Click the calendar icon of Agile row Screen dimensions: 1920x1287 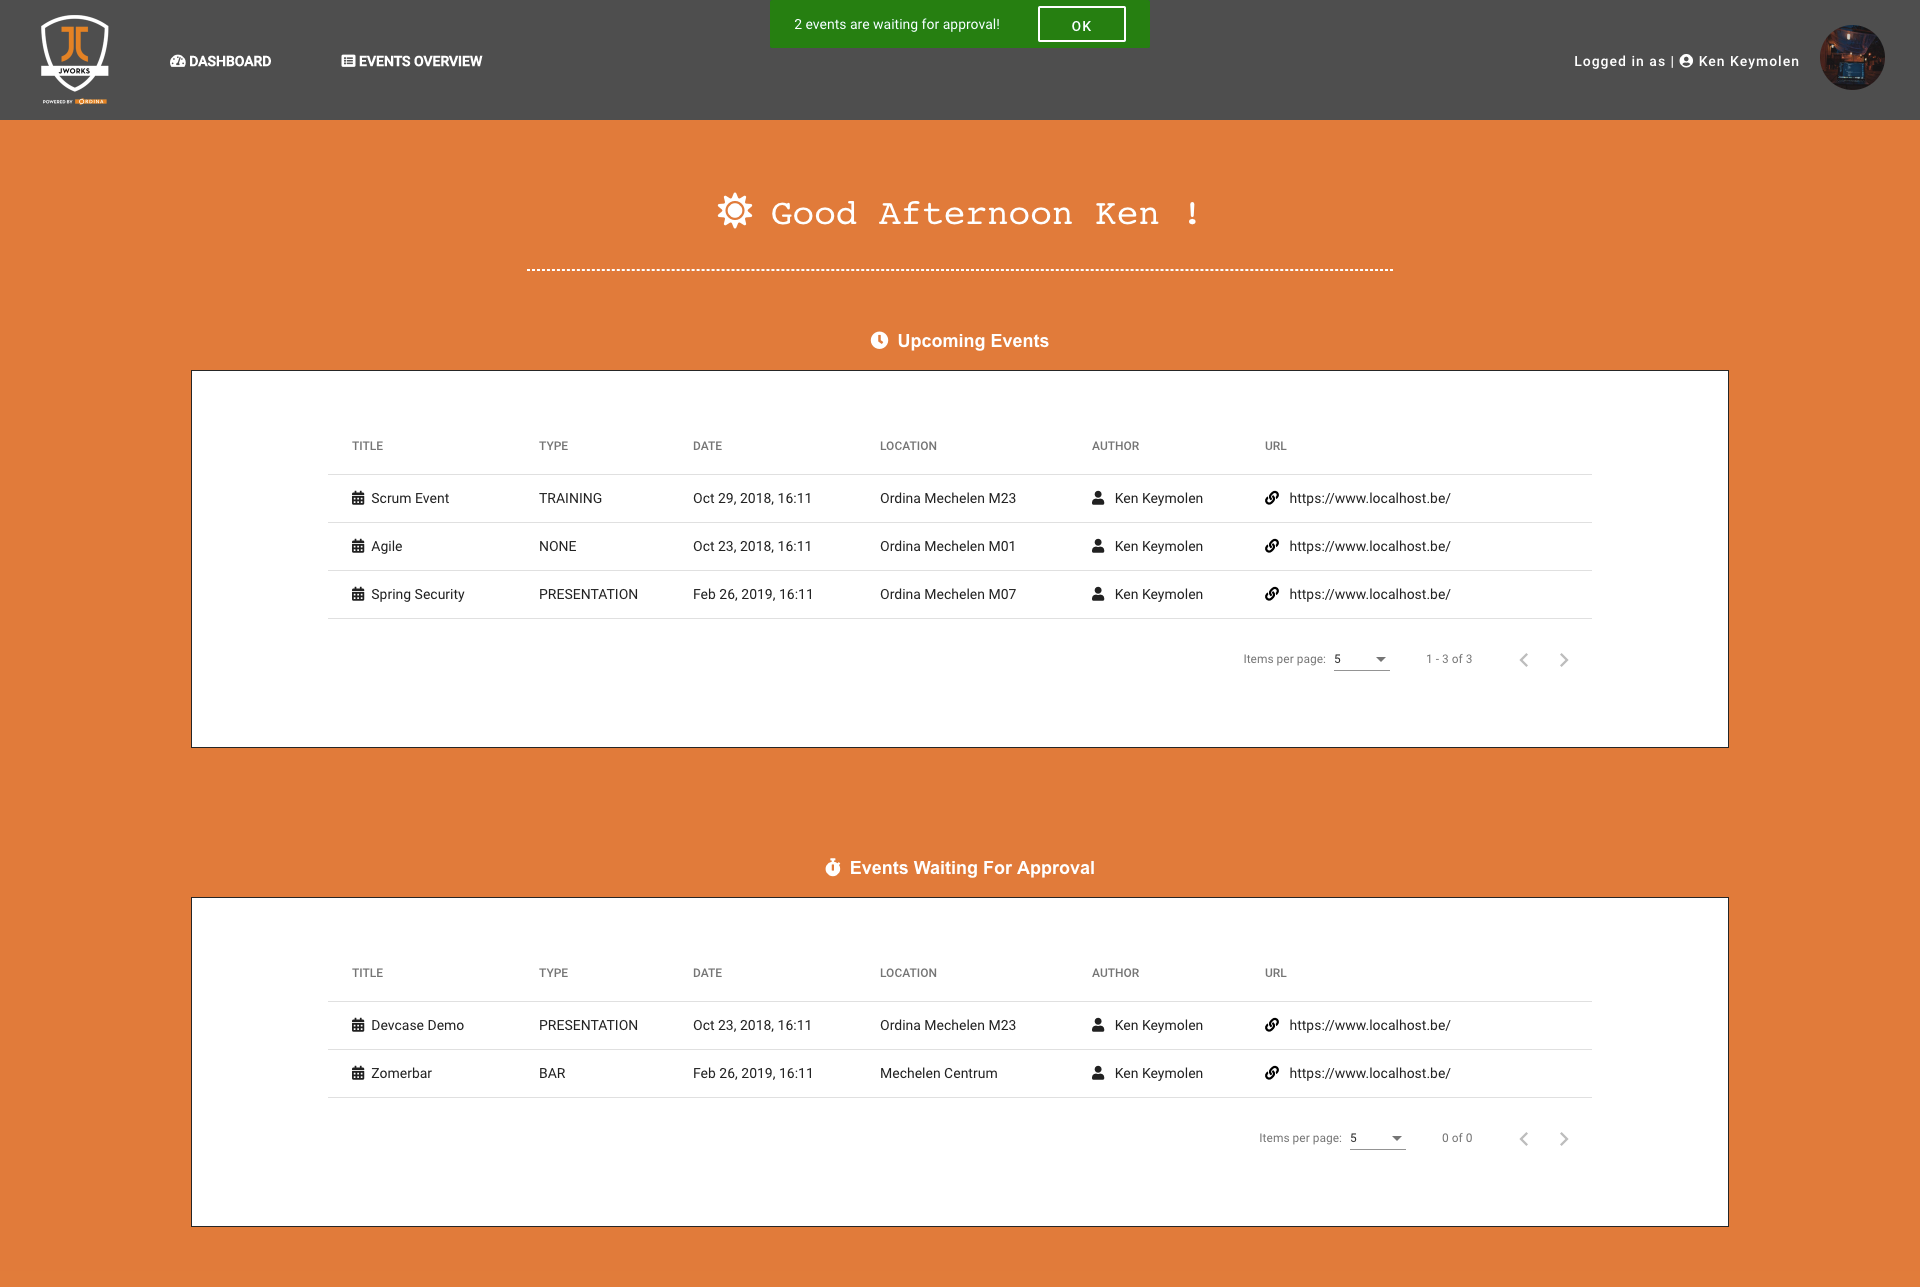358,546
